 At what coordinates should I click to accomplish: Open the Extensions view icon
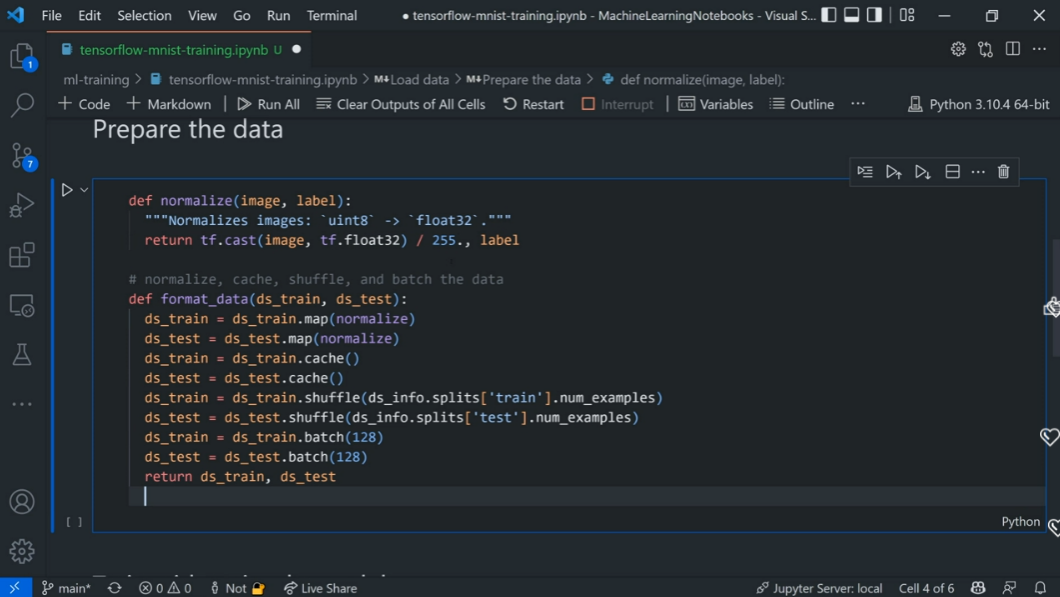click(22, 255)
